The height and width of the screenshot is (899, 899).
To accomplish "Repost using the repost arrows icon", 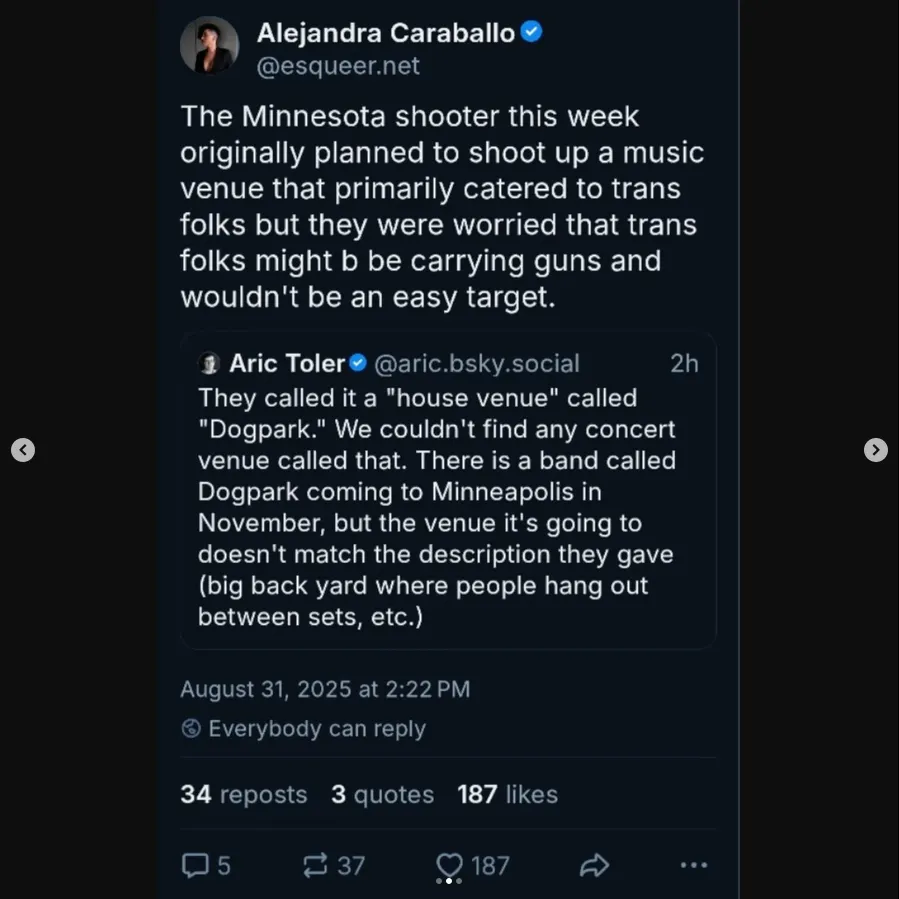I will (315, 865).
